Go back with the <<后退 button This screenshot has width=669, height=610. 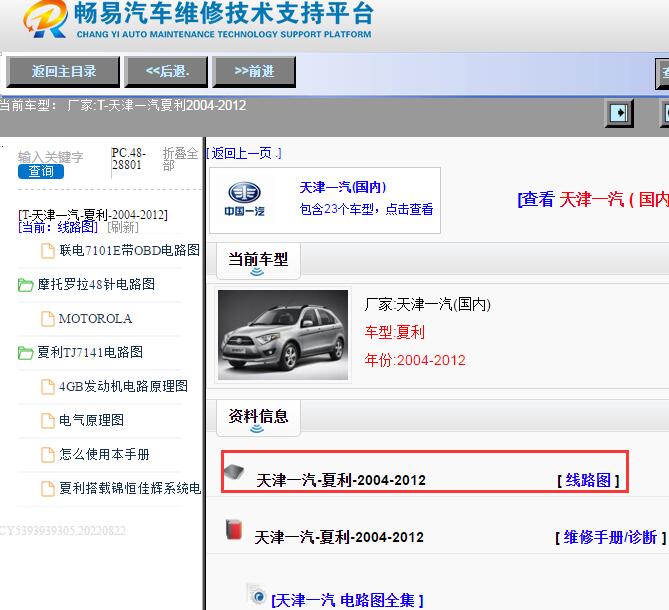point(166,72)
